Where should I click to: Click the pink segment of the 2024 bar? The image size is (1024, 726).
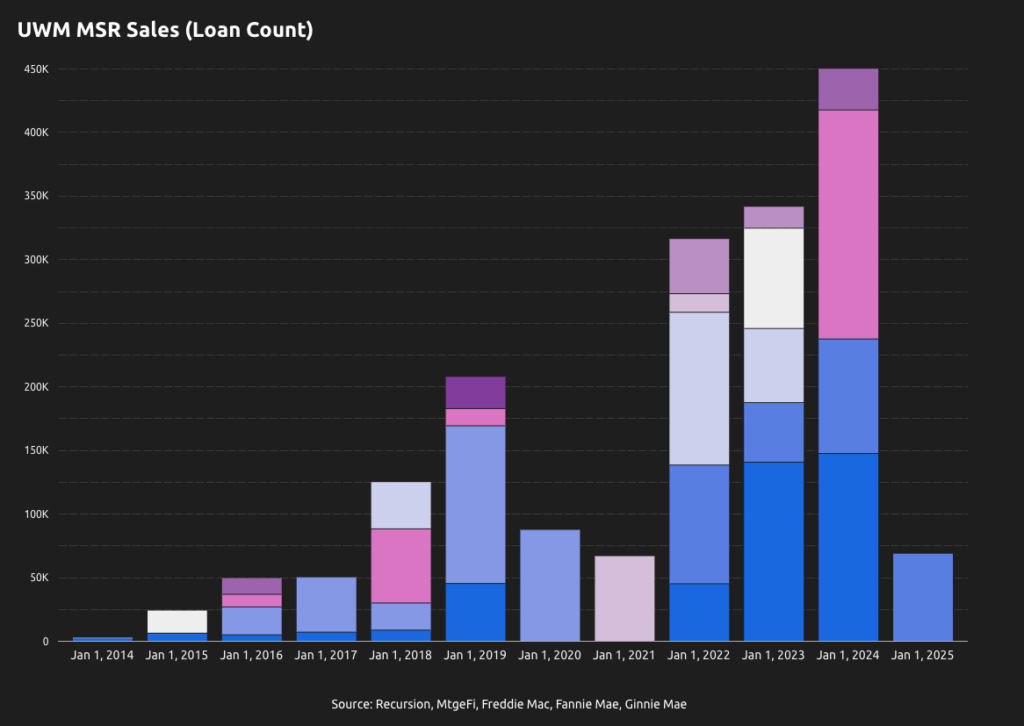848,224
